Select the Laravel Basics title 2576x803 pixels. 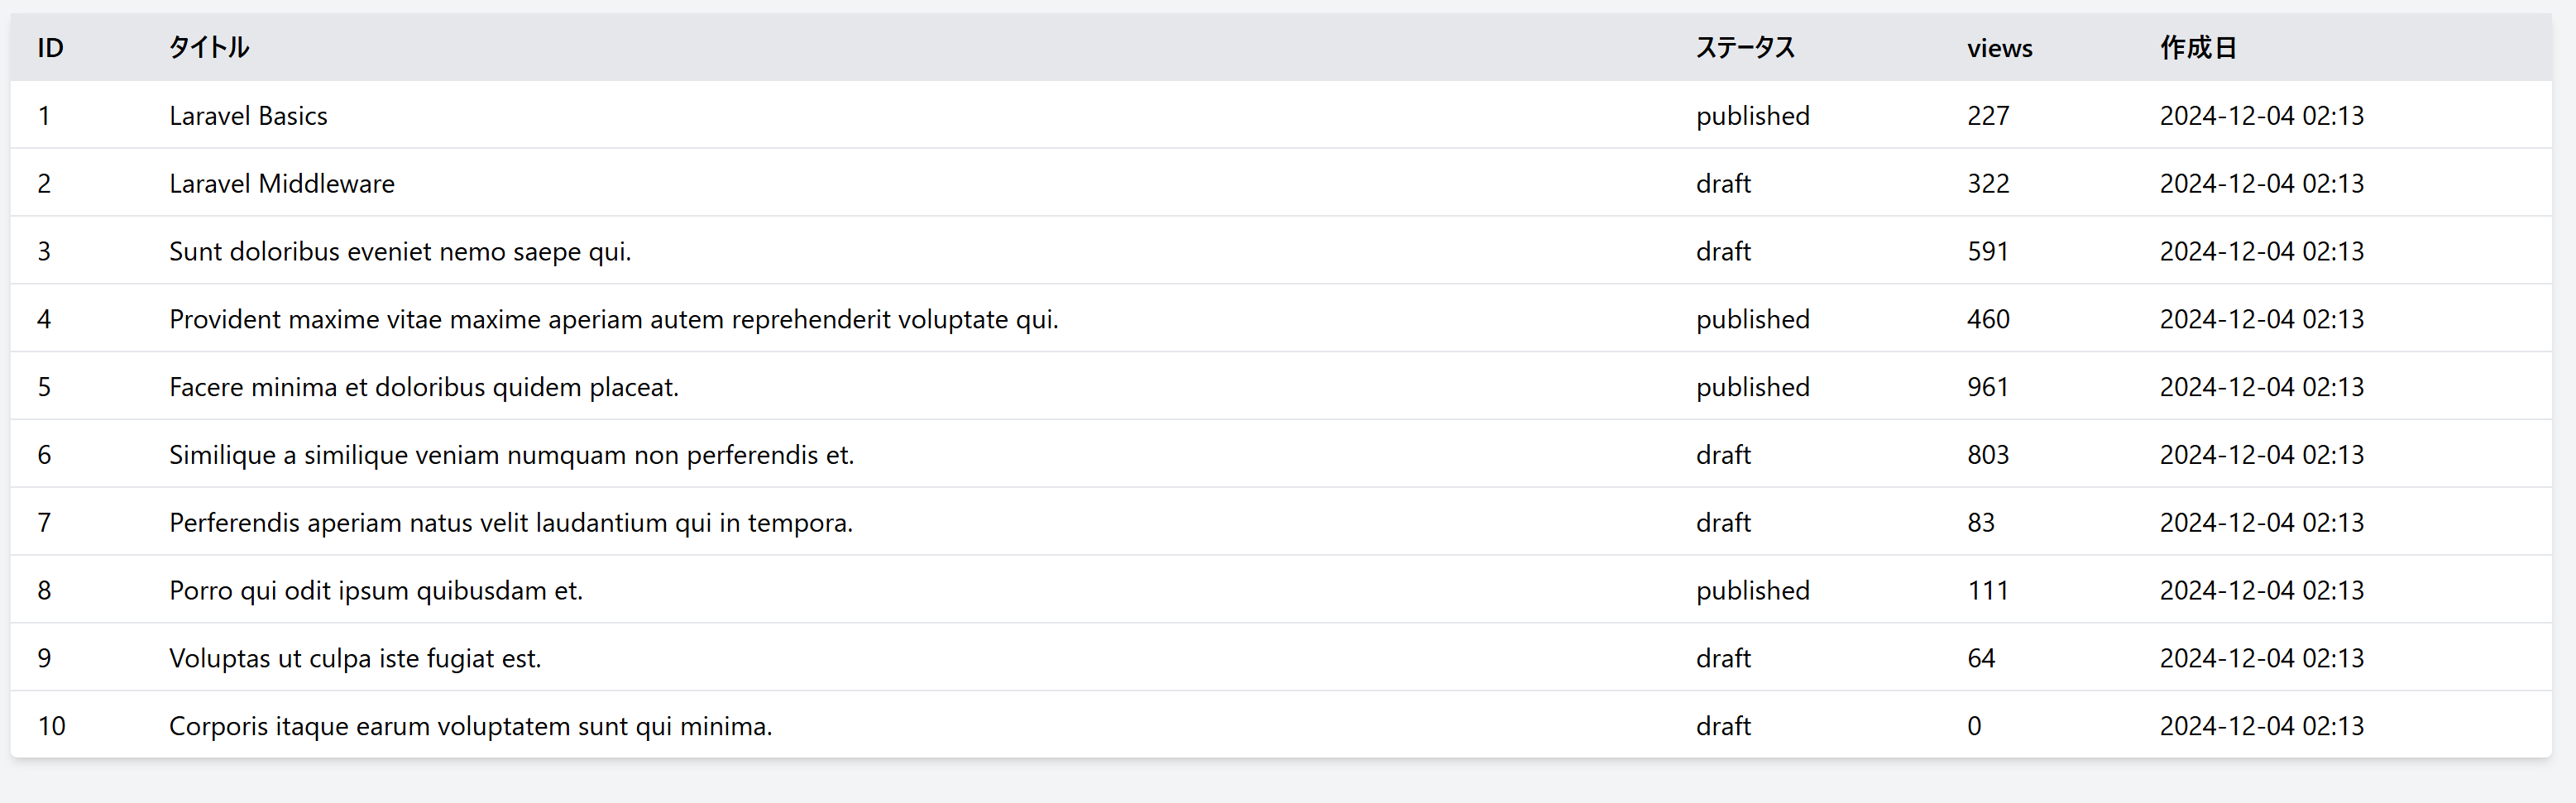tap(248, 116)
